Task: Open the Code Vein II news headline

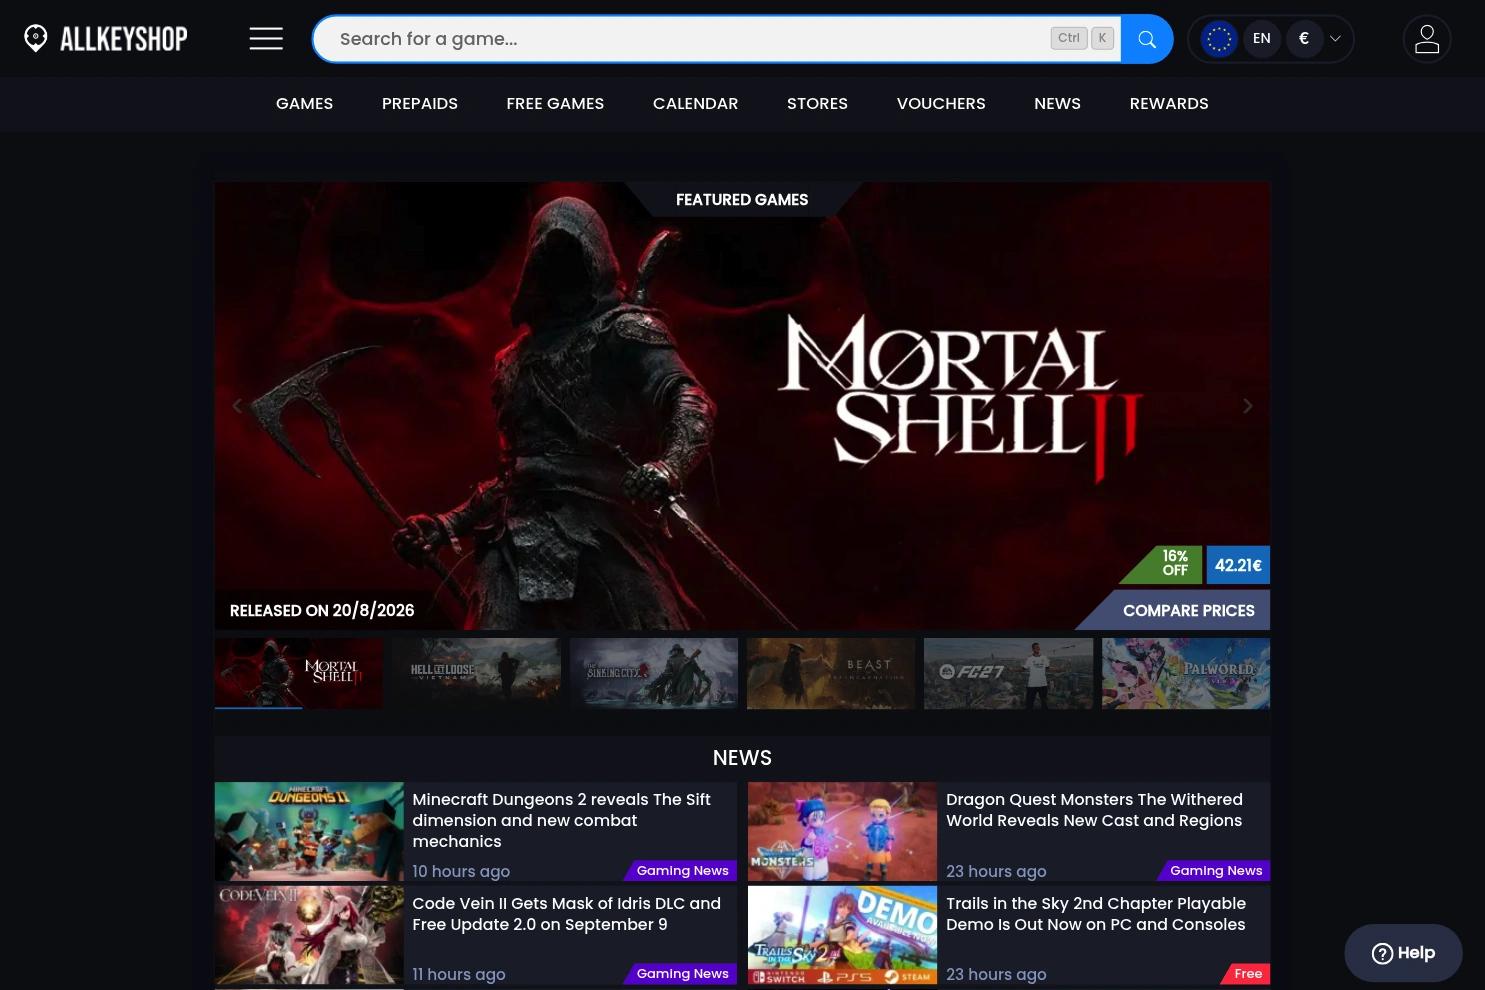Action: click(x=567, y=914)
